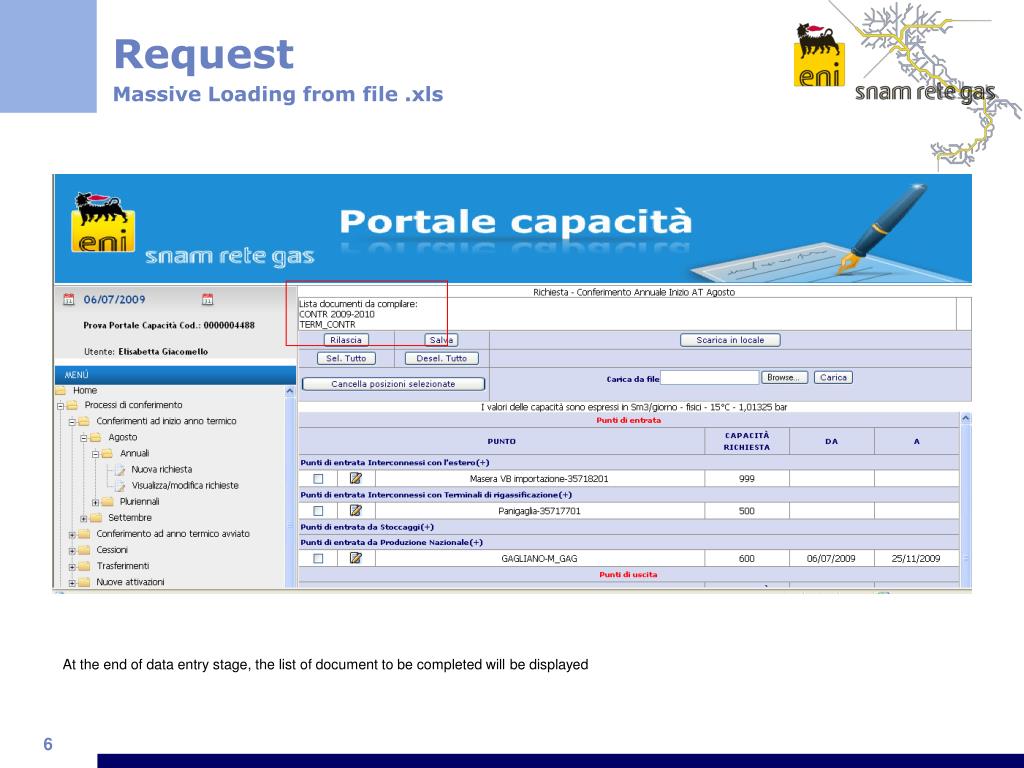
Task: Open Nuova richiesta menu entry
Action: click(x=161, y=470)
